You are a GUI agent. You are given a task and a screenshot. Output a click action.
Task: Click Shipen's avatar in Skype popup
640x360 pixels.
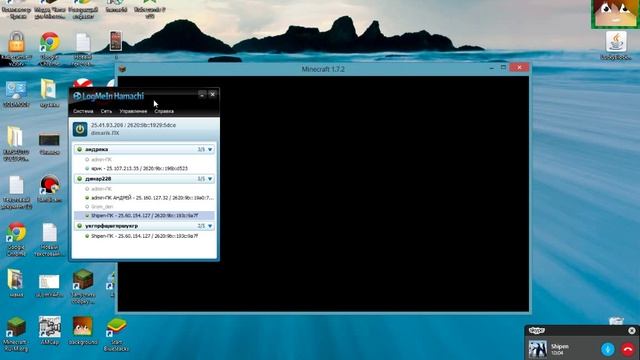coord(538,350)
